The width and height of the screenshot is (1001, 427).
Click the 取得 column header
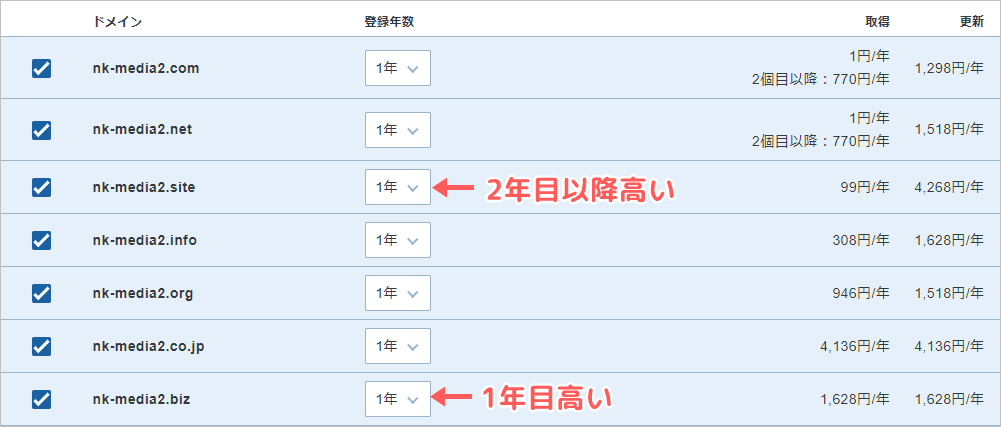pos(877,21)
